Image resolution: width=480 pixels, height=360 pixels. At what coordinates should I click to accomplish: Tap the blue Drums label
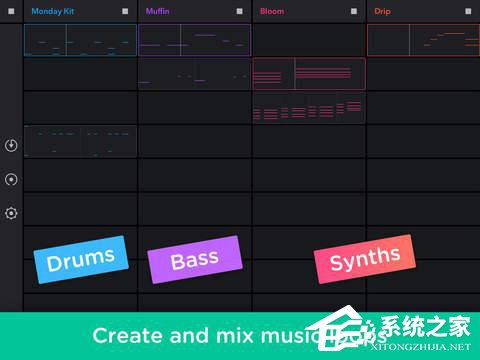pyautogui.click(x=81, y=260)
